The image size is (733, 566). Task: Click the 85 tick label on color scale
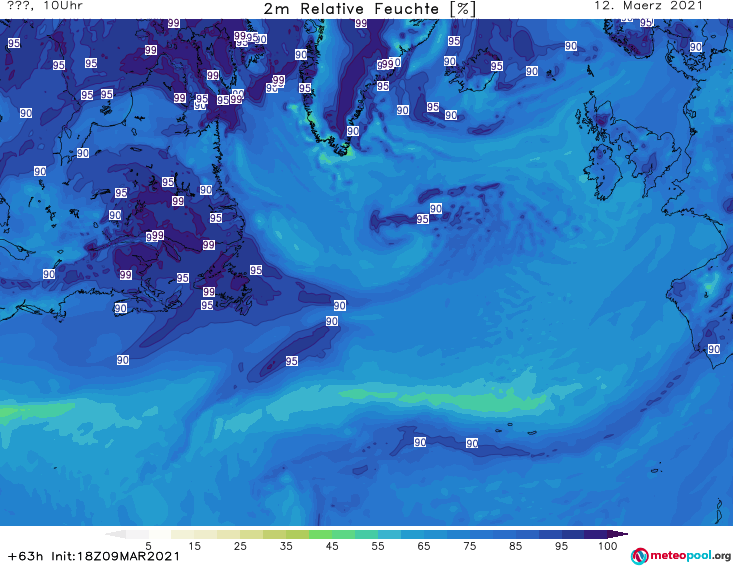click(515, 546)
